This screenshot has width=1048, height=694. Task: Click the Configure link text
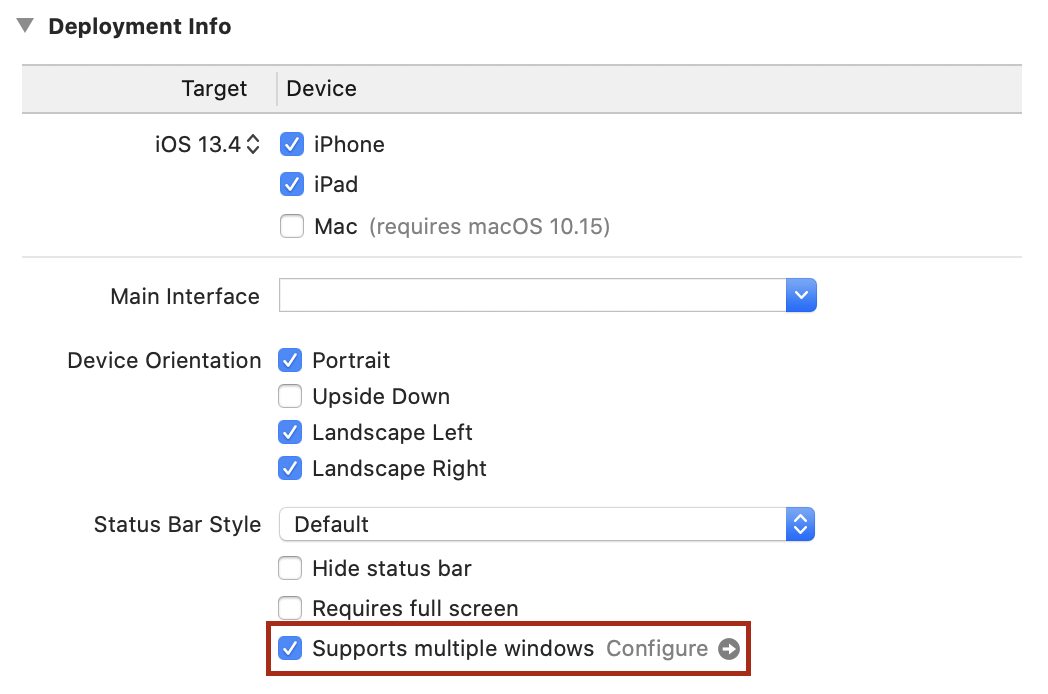click(657, 649)
